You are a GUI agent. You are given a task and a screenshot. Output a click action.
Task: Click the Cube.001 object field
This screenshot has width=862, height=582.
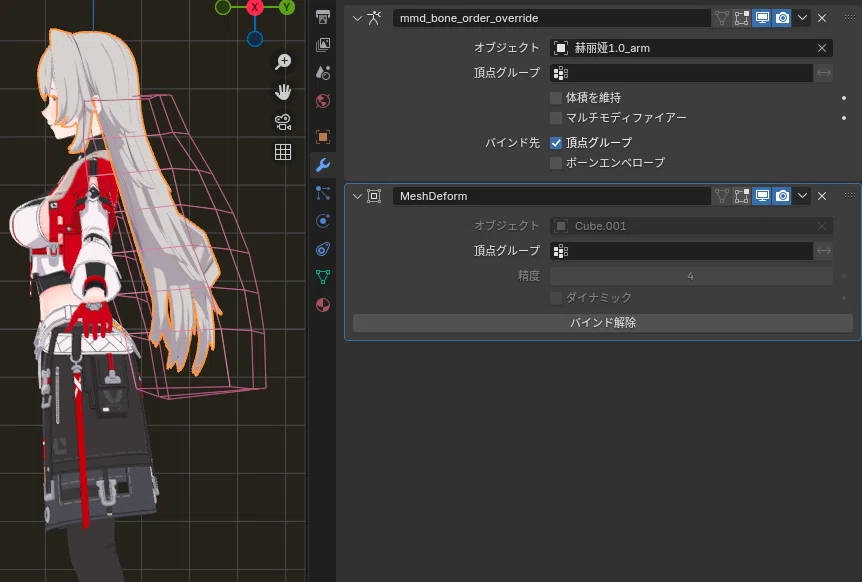coord(691,226)
